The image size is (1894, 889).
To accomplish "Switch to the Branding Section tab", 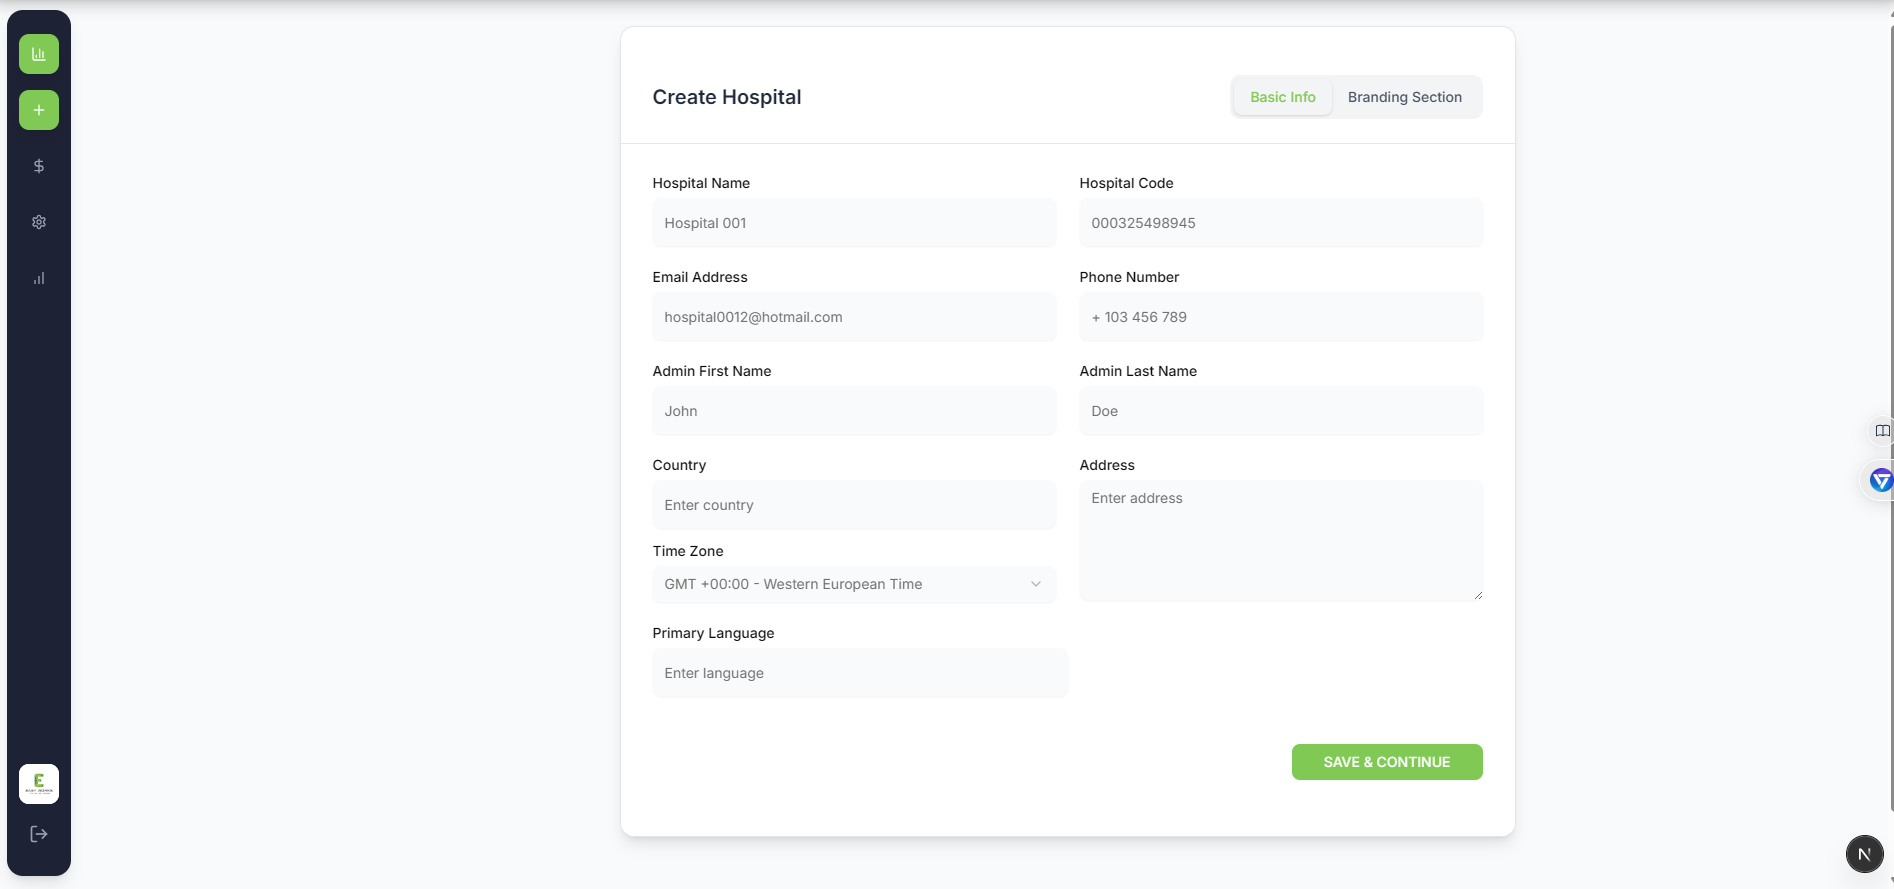I will pyautogui.click(x=1404, y=97).
